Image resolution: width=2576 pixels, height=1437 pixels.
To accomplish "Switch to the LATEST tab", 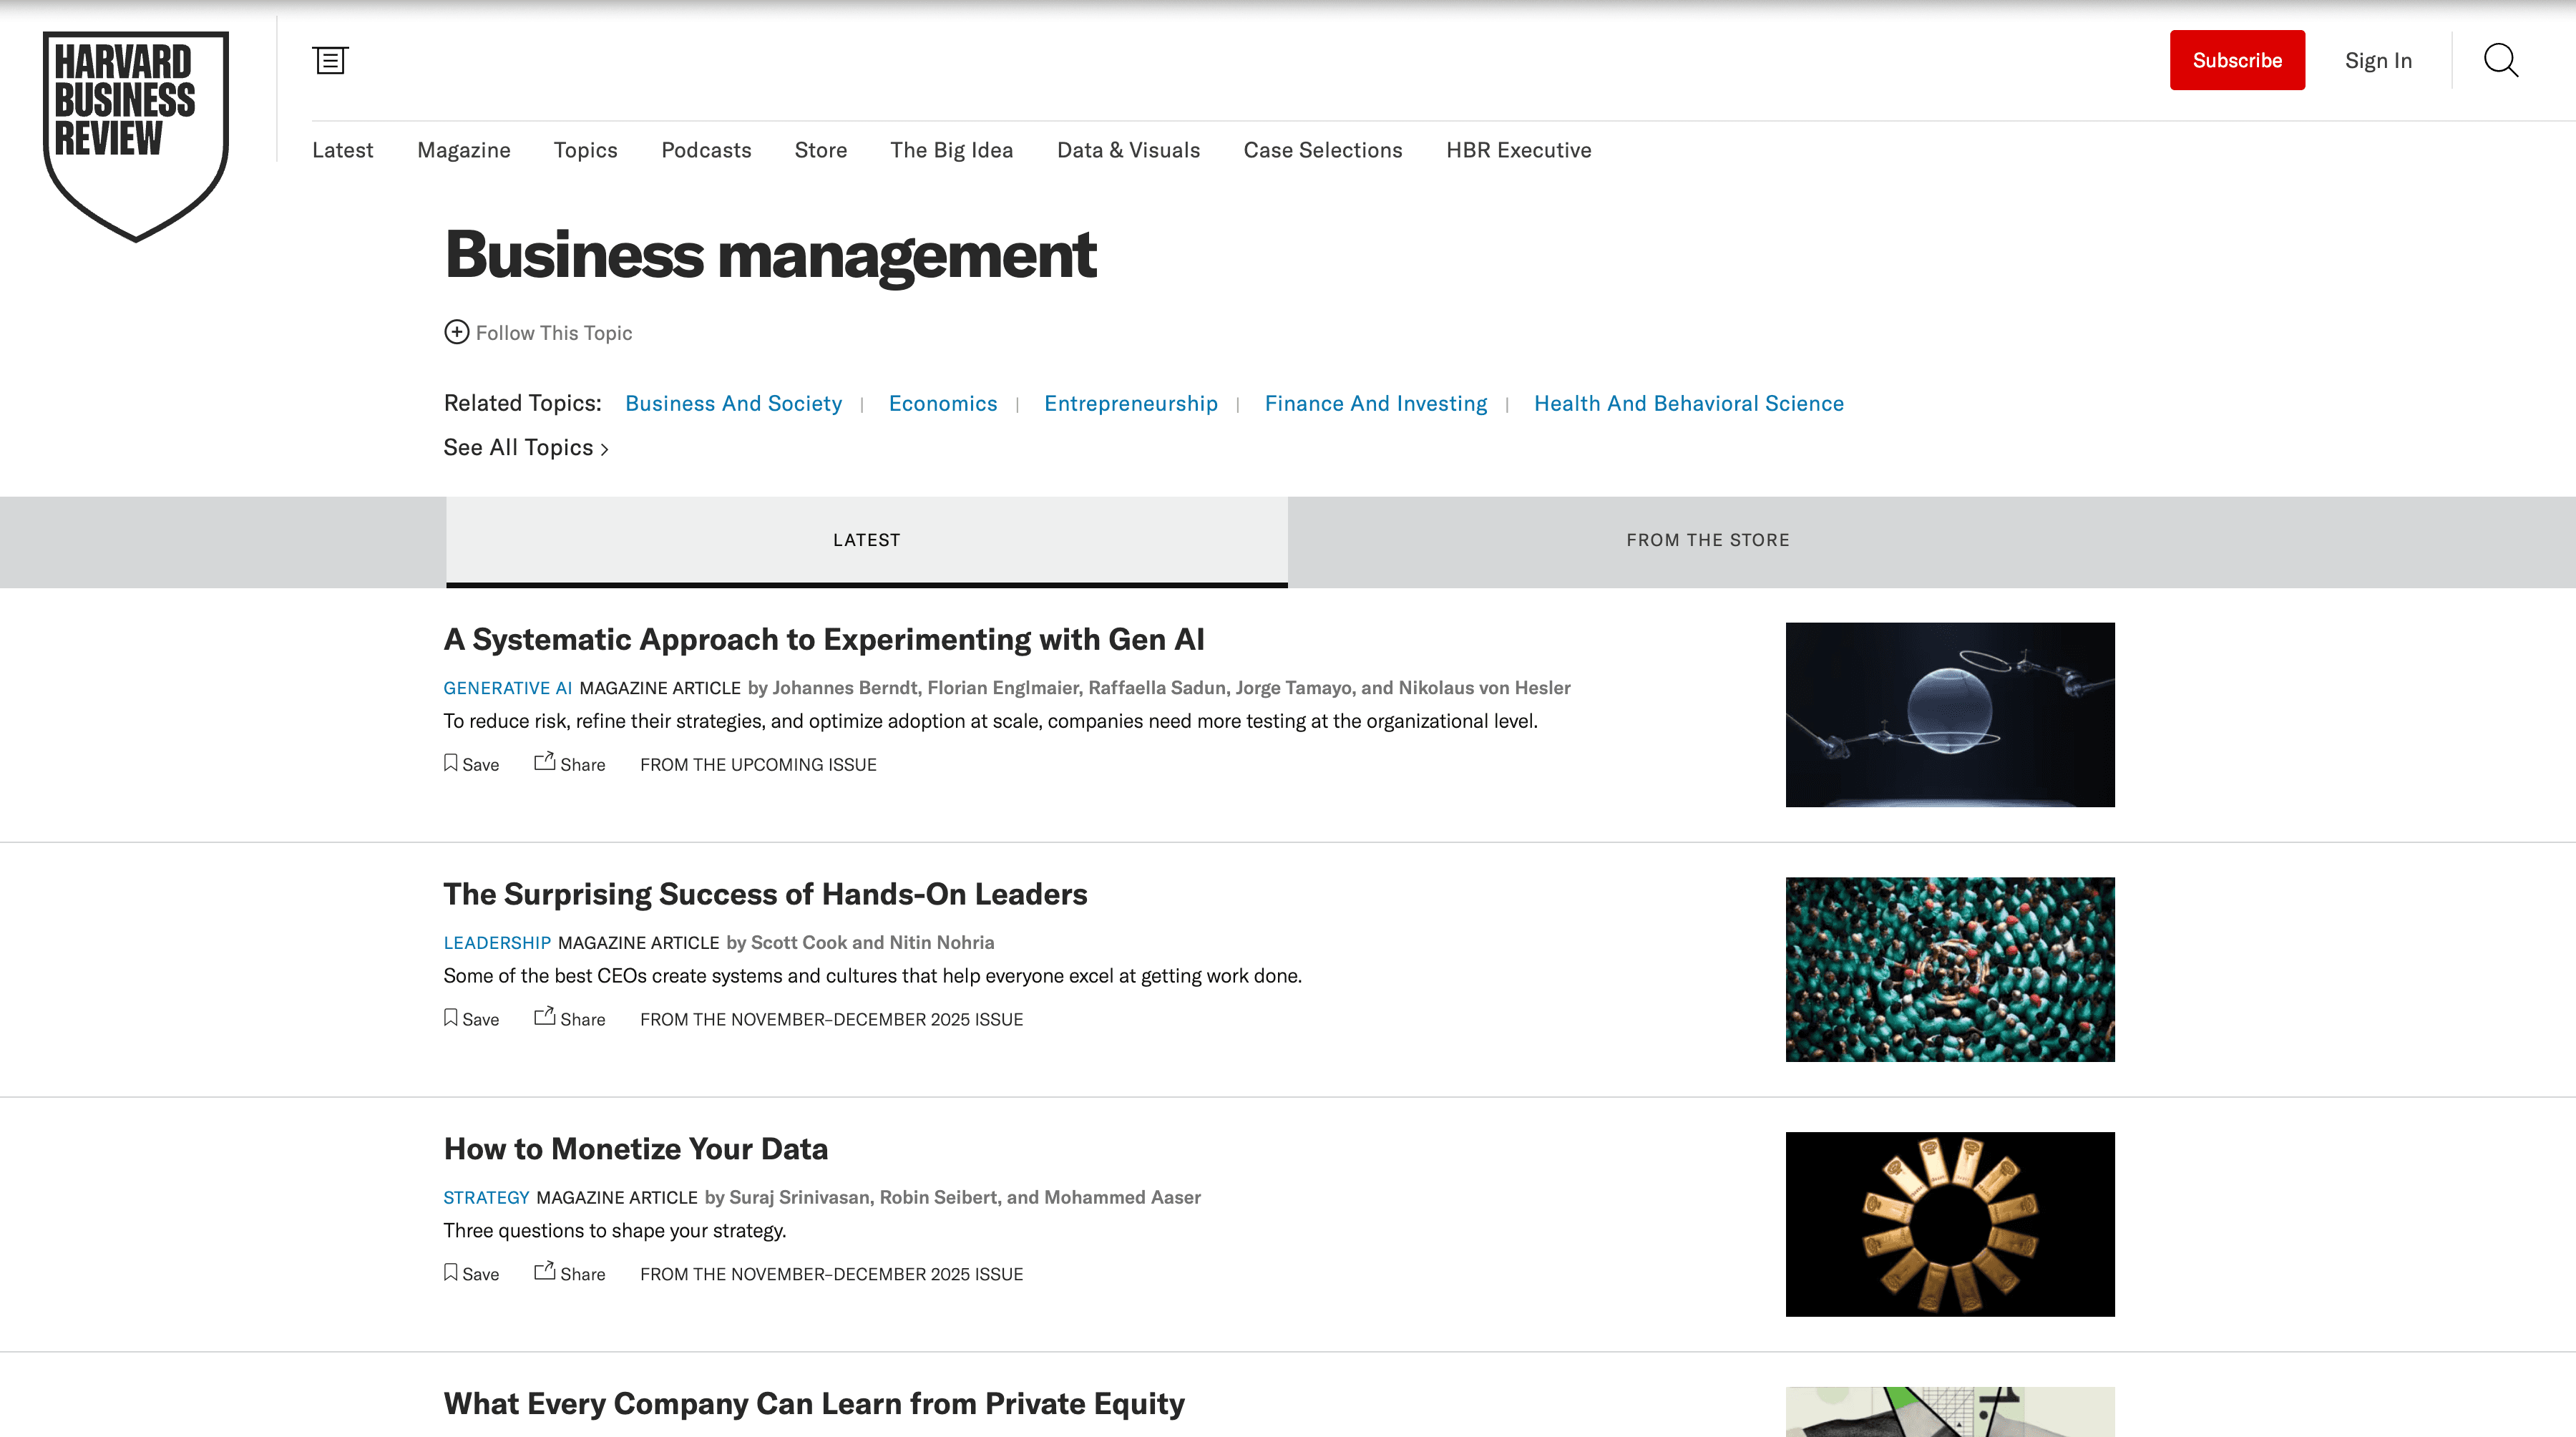I will [867, 541].
